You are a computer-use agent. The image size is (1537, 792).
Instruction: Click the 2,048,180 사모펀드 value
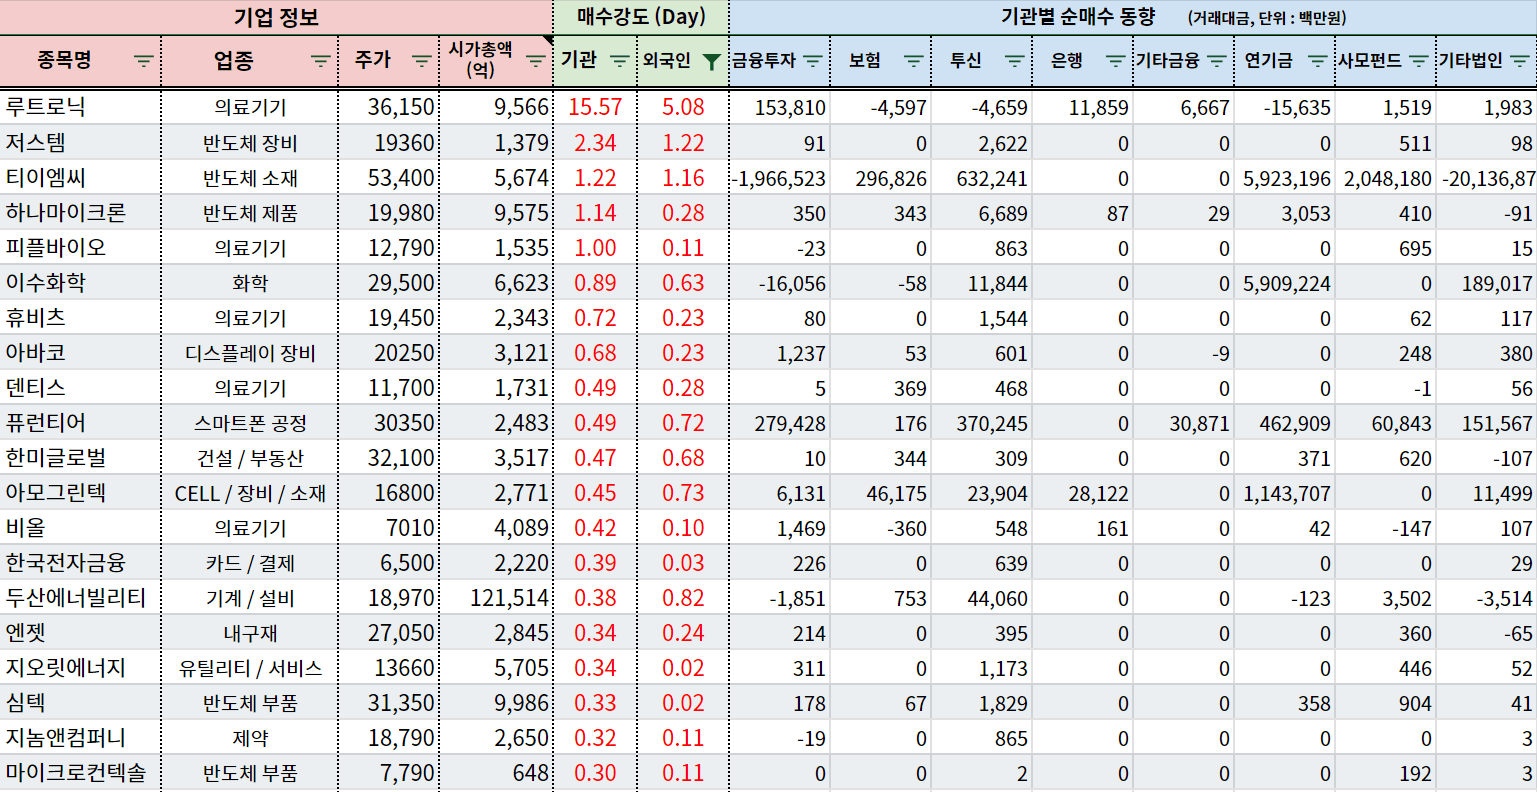1388,178
